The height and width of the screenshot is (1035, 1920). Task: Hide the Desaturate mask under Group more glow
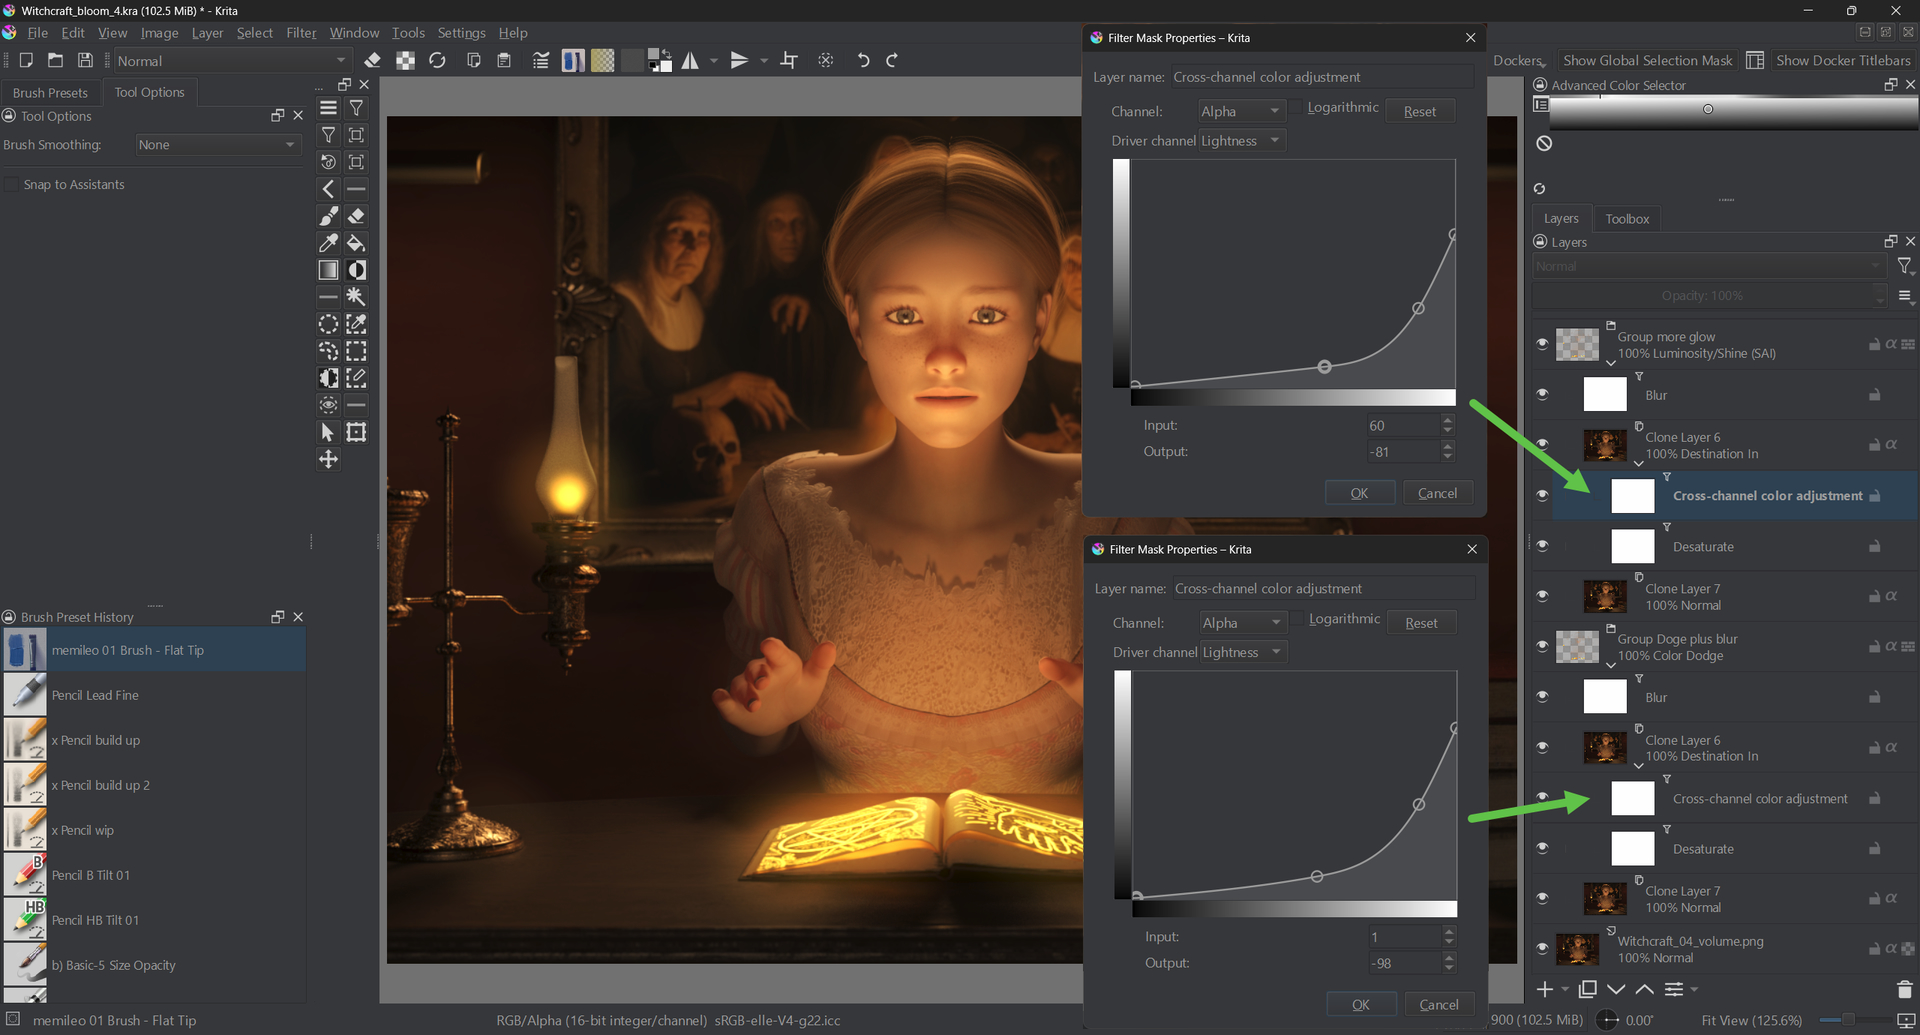[1542, 546]
